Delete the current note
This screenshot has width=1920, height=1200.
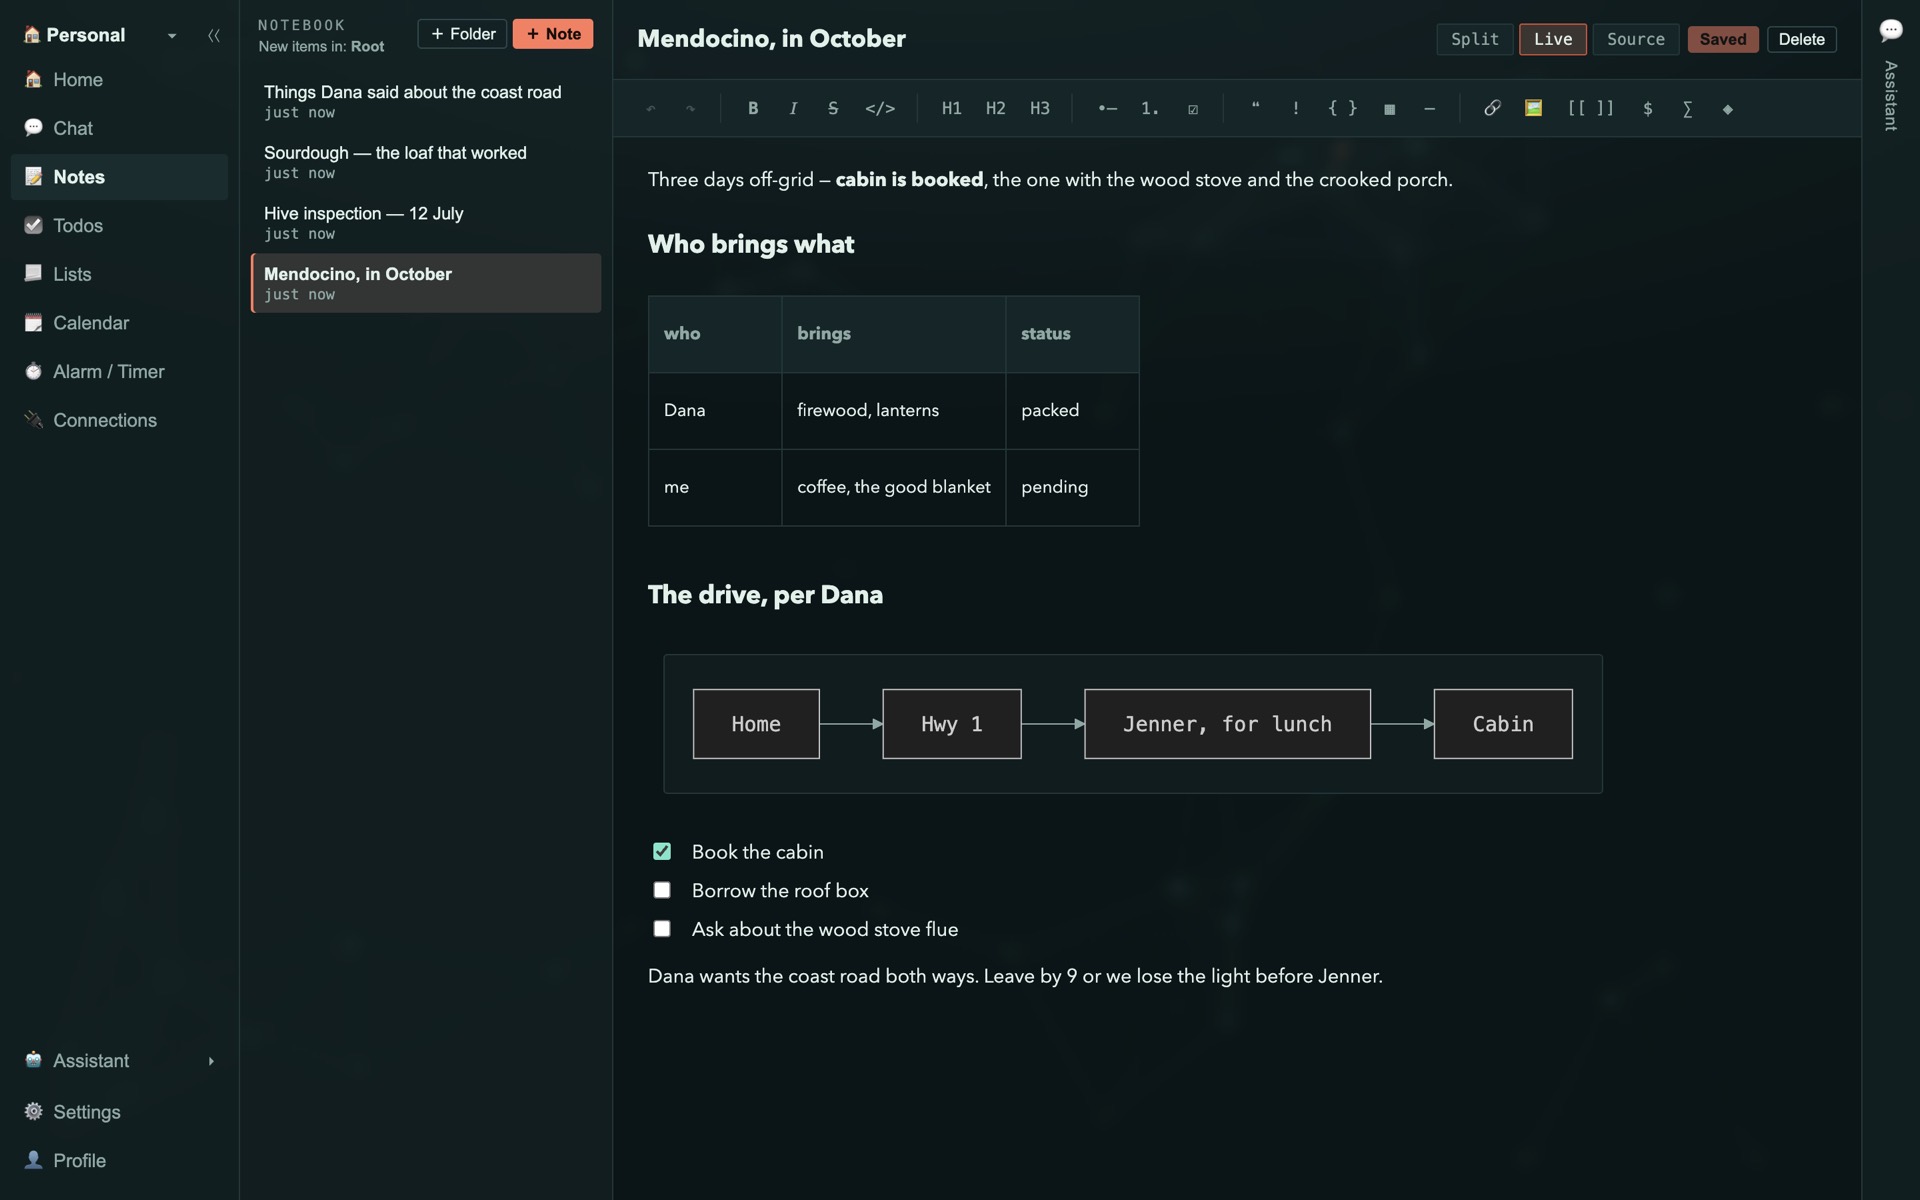(1801, 39)
